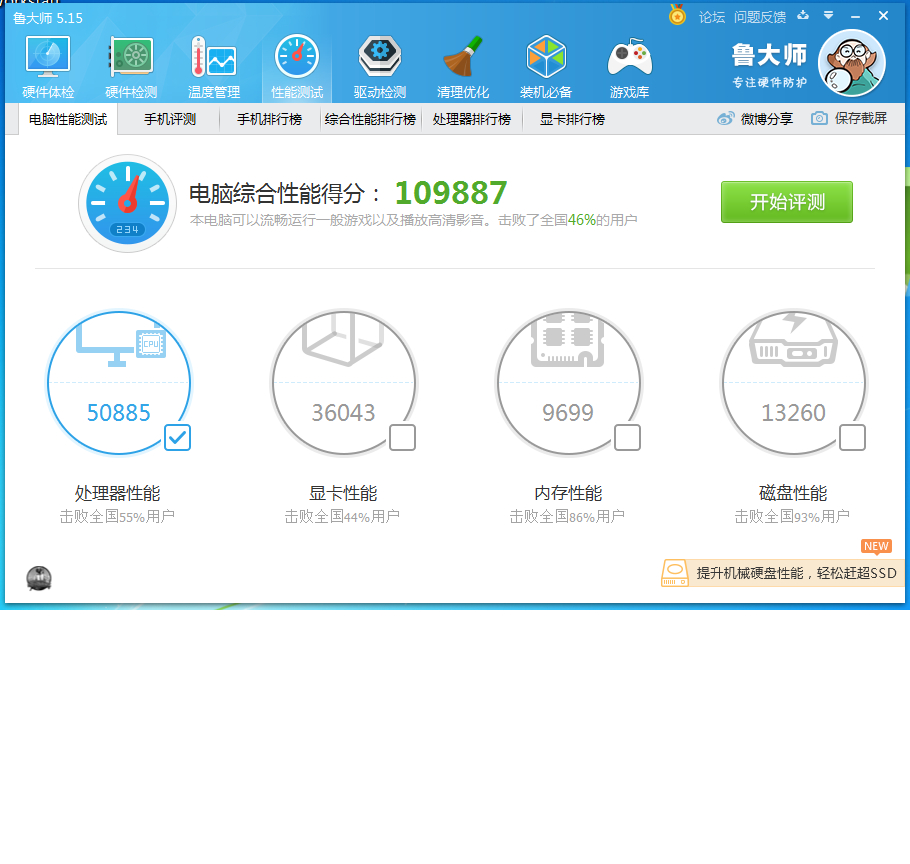This screenshot has height=864, width=910.
Task: Open the 论坛 forum link
Action: [x=712, y=17]
